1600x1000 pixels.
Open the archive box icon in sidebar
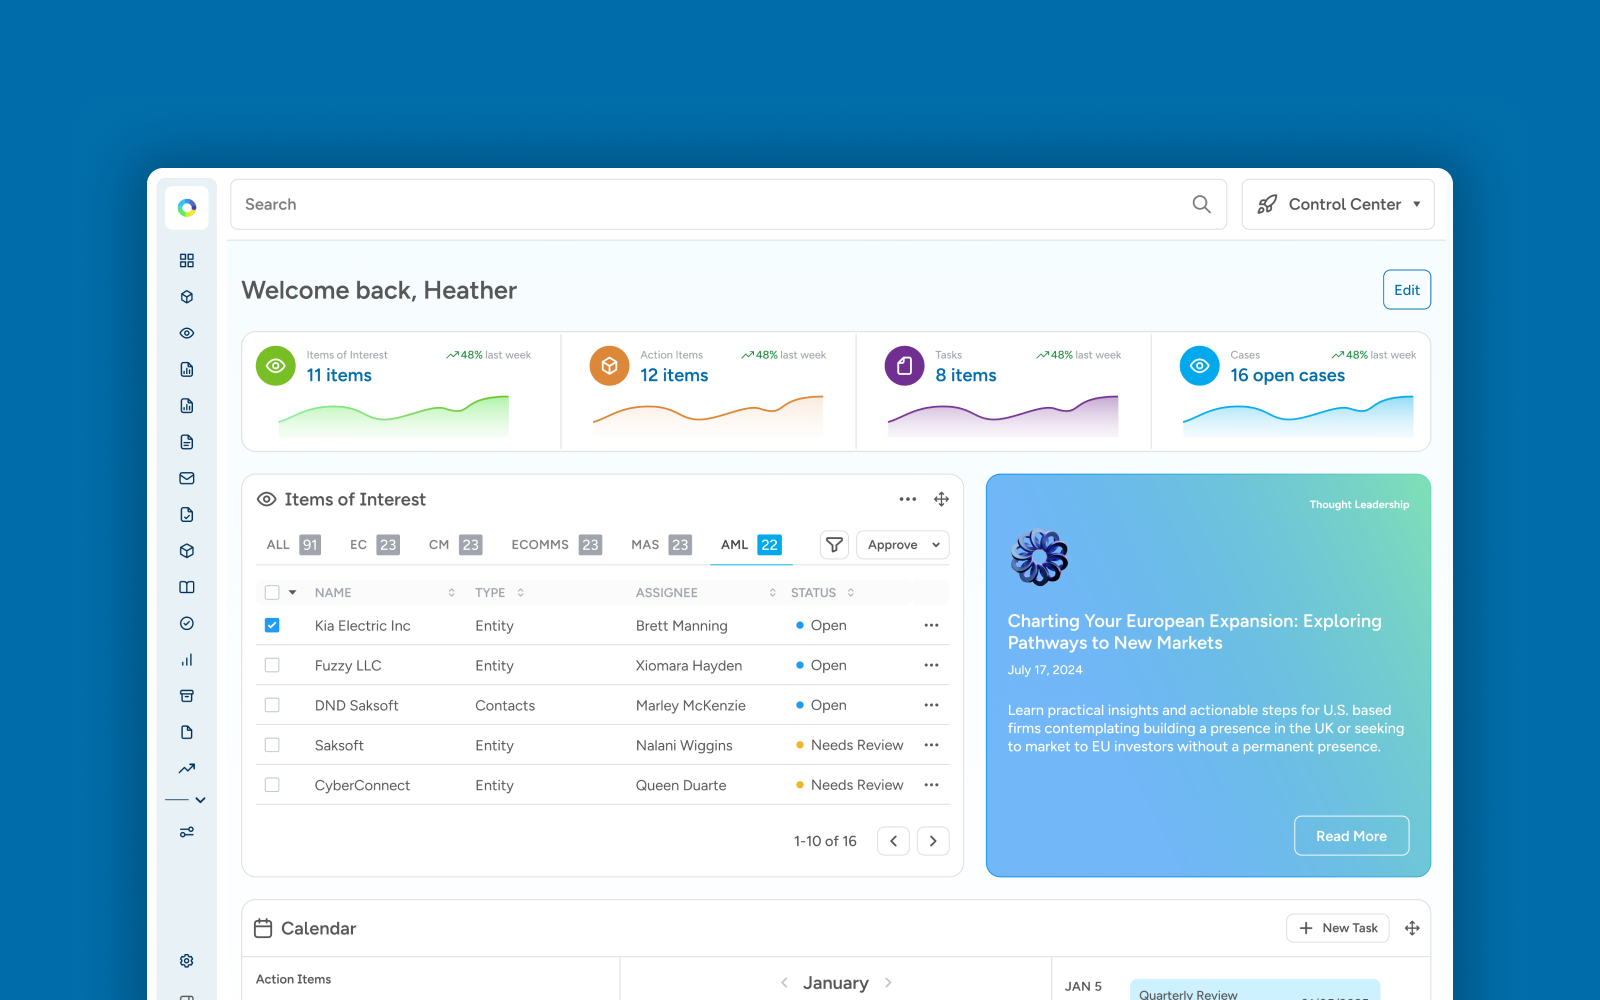click(187, 696)
